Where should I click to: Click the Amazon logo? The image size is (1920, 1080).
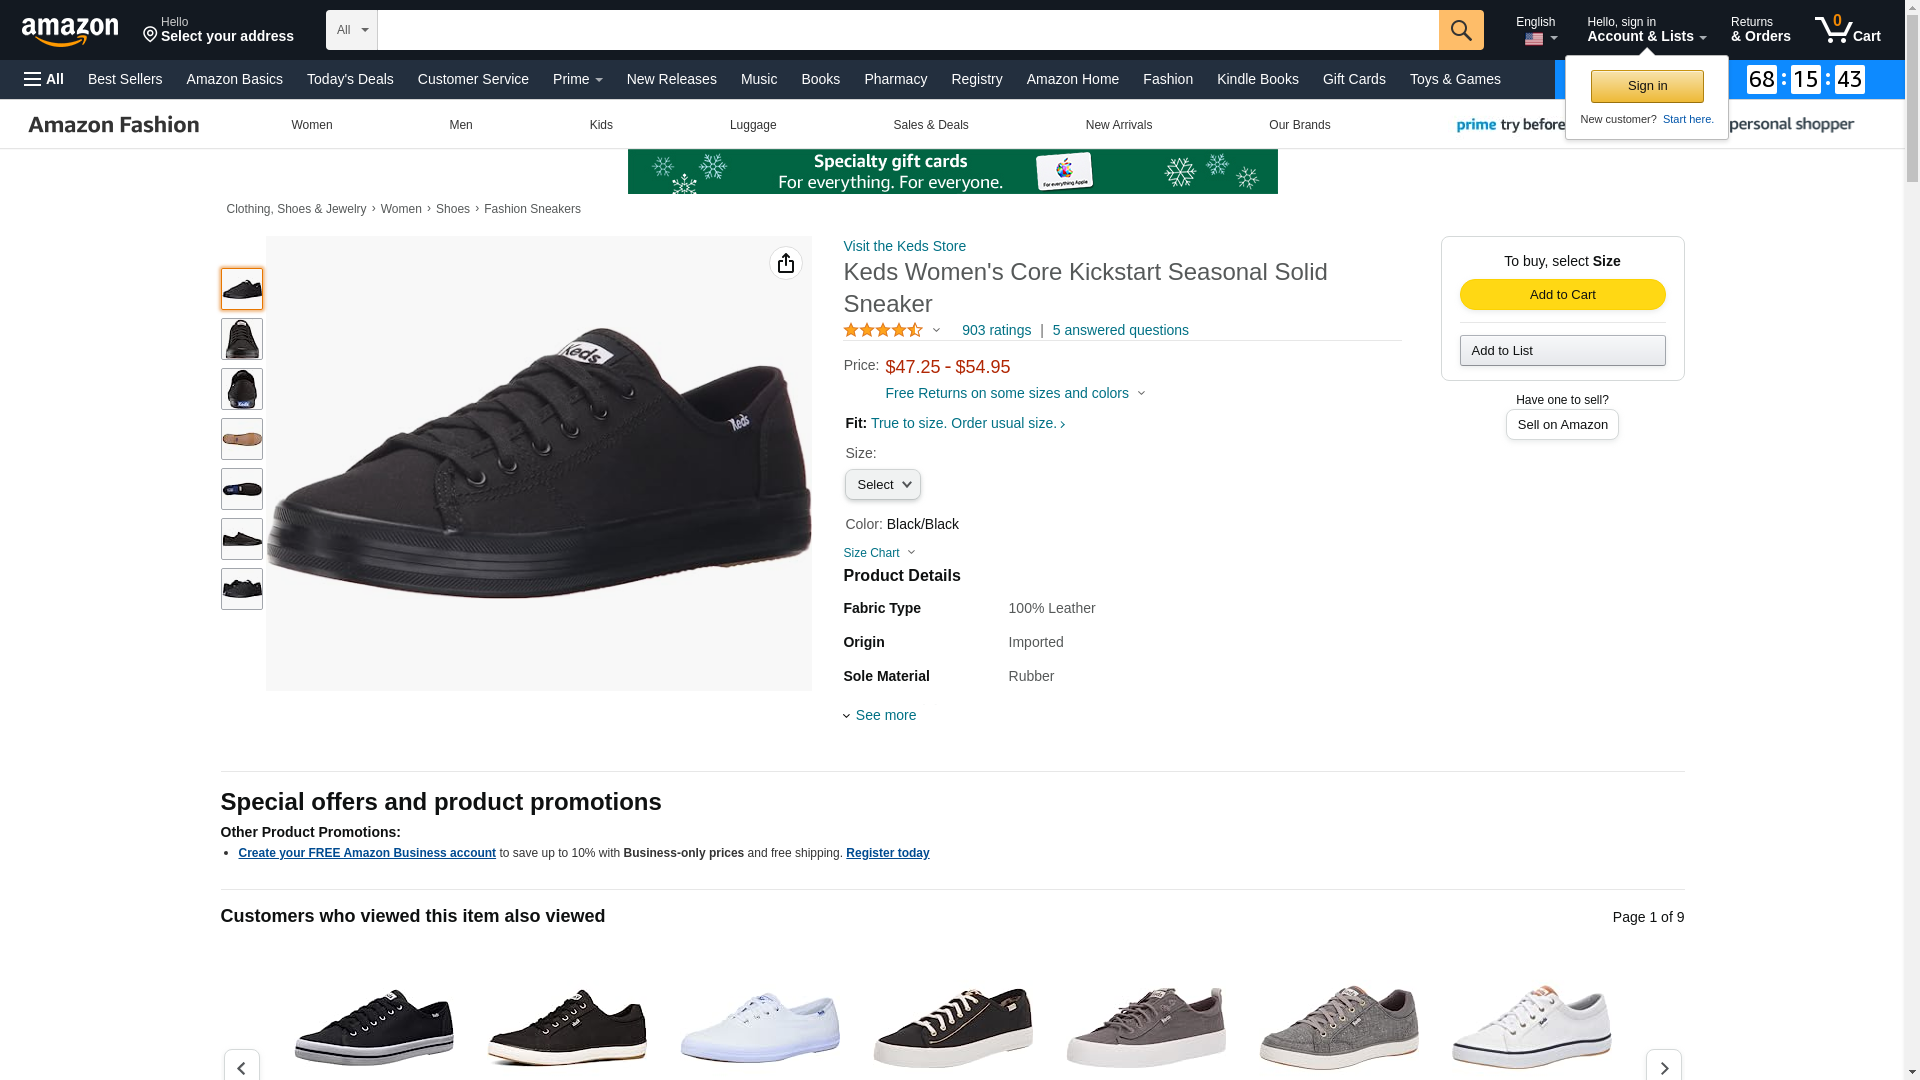click(x=70, y=32)
